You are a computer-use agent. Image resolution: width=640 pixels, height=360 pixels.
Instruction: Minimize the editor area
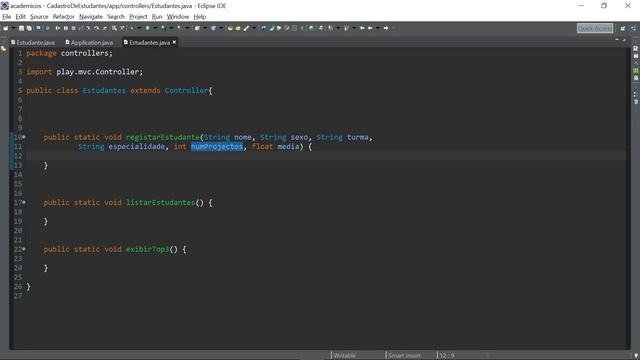(x=617, y=40)
